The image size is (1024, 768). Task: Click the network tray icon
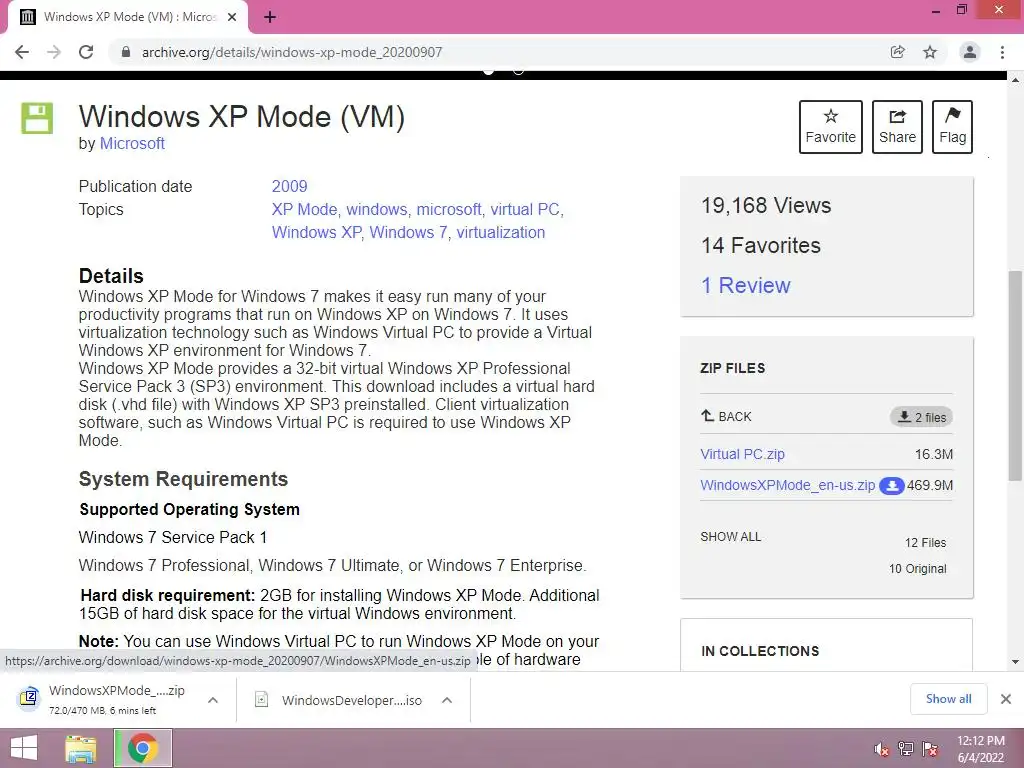(x=906, y=749)
